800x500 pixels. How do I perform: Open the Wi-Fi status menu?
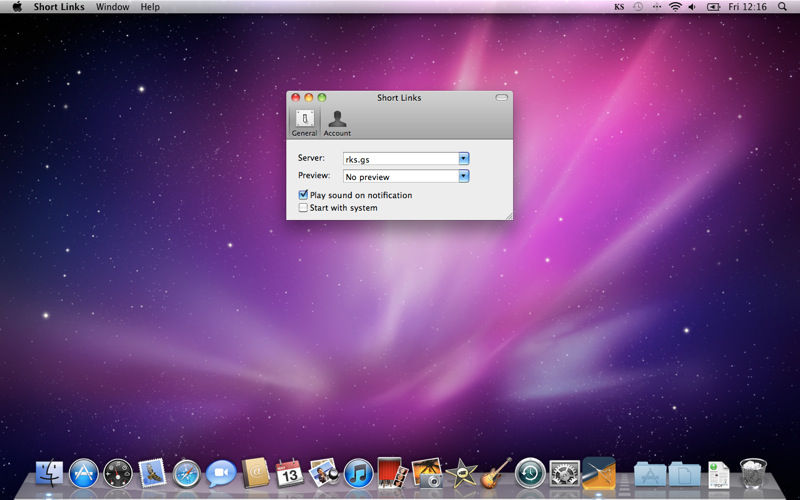coord(675,7)
